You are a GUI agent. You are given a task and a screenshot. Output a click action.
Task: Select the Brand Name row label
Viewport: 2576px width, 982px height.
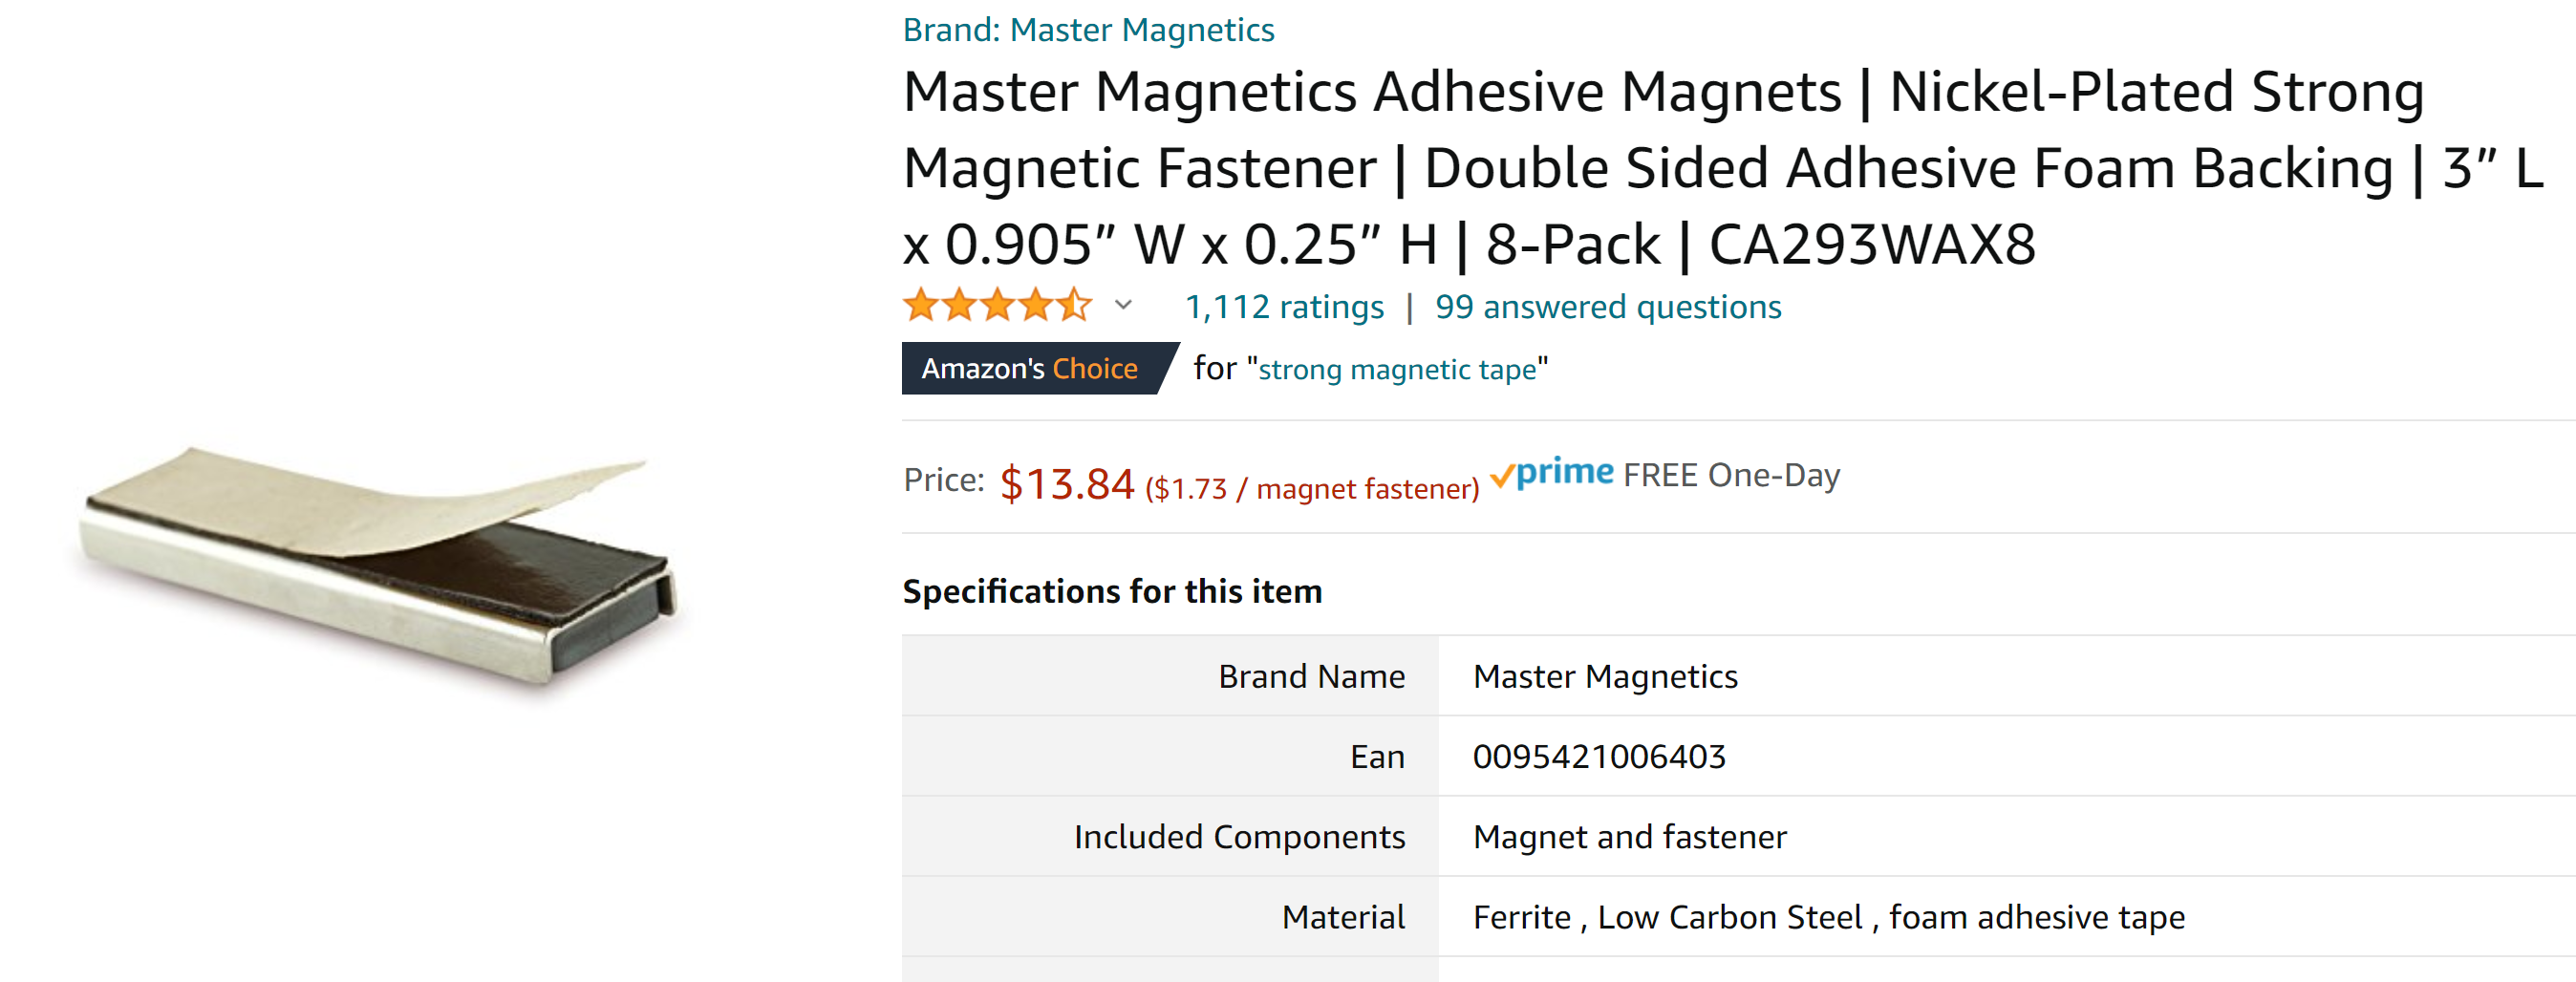[1311, 677]
